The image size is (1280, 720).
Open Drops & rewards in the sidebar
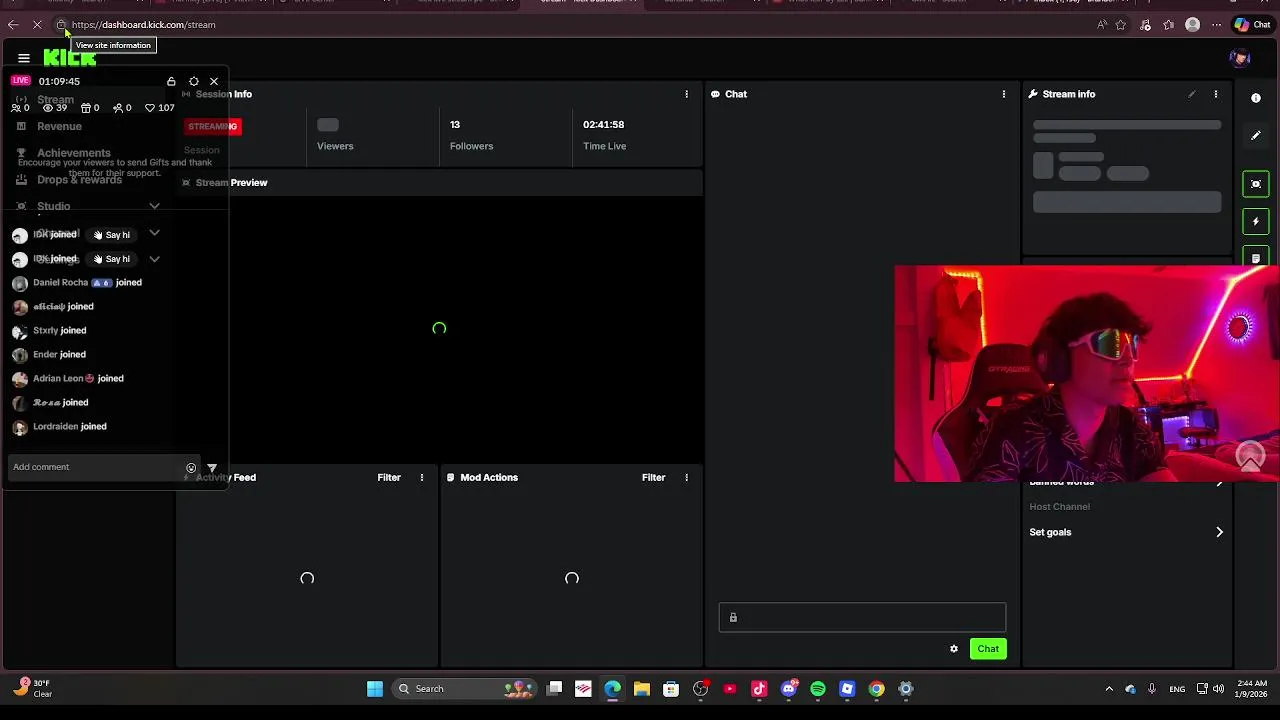tap(79, 180)
